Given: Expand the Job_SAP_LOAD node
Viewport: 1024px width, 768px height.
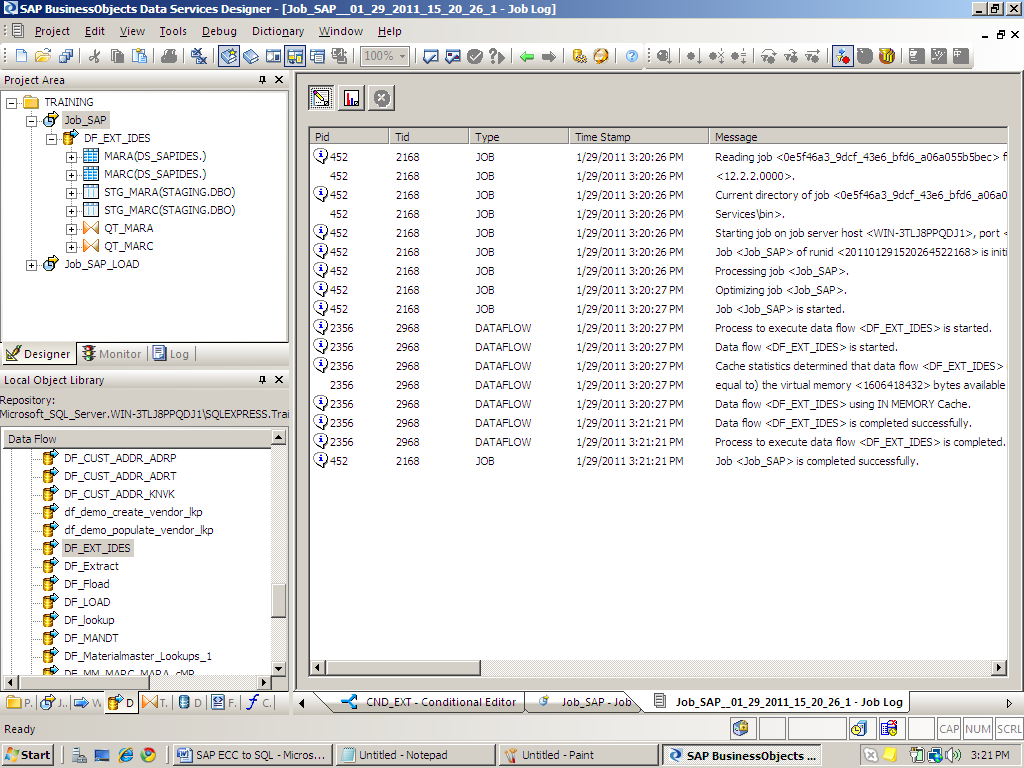Looking at the screenshot, I should click(x=31, y=264).
